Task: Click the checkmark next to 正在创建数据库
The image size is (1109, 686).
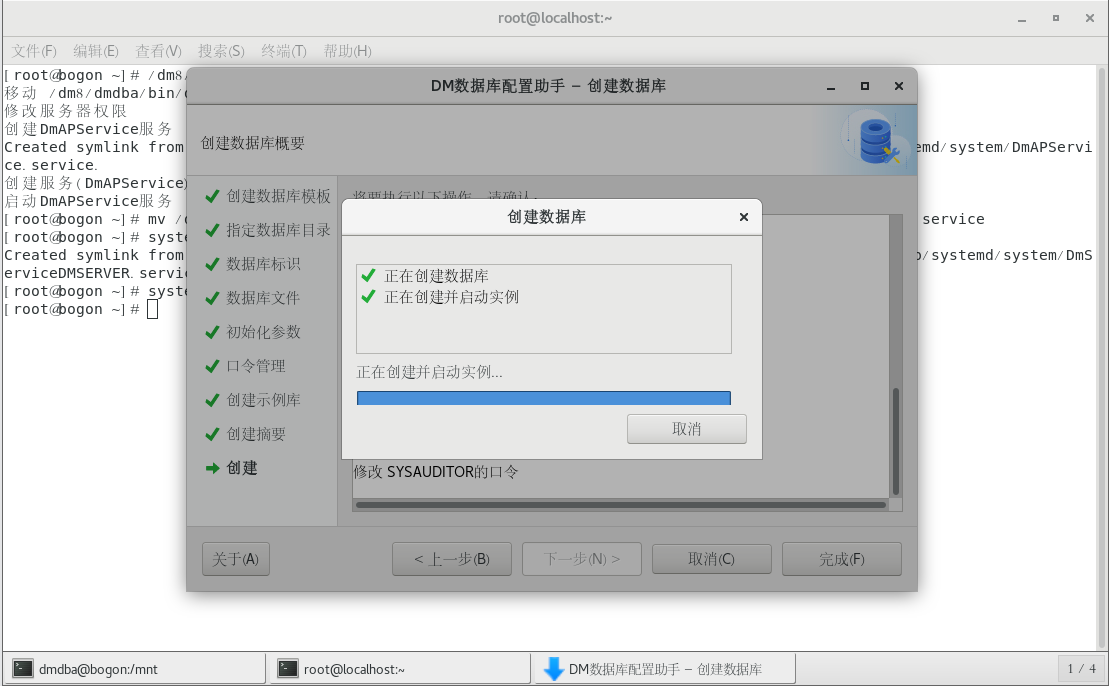Action: (368, 275)
